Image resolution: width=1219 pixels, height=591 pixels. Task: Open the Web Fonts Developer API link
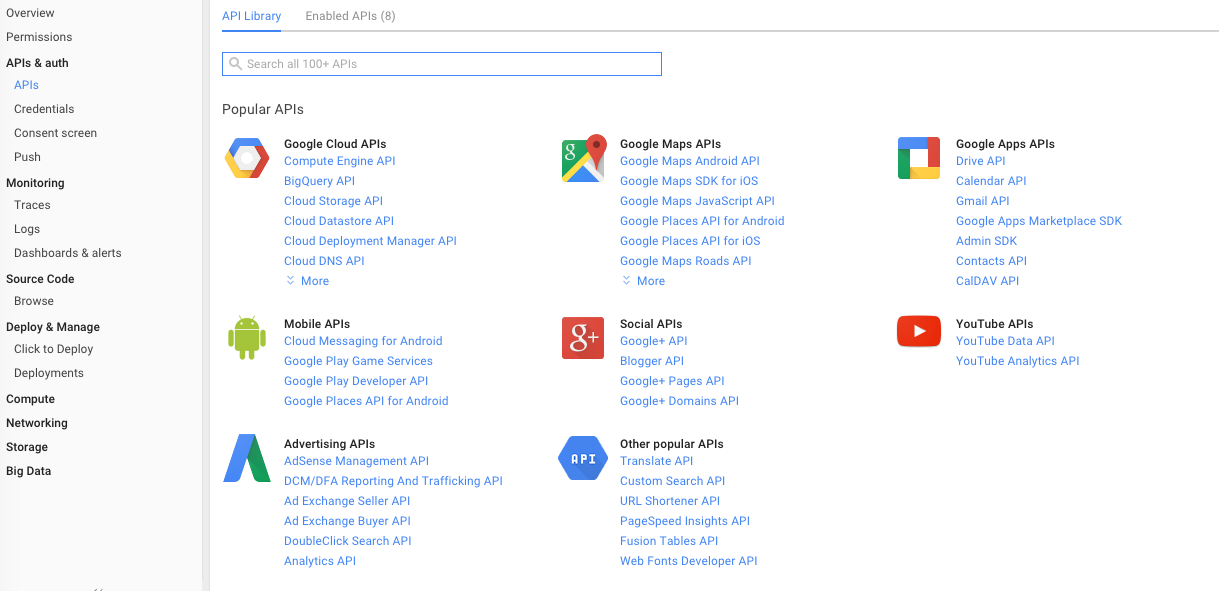(x=689, y=561)
